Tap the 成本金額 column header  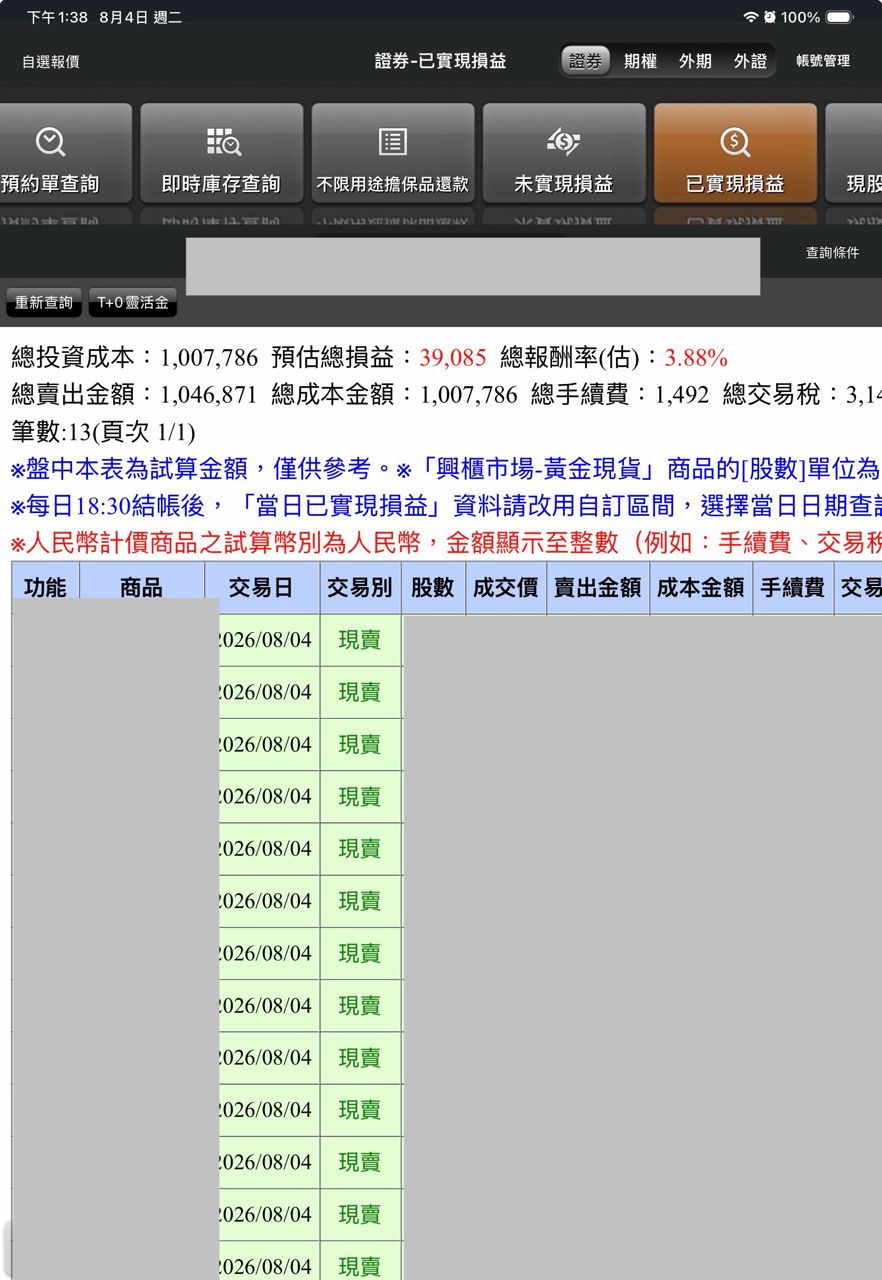tap(701, 588)
